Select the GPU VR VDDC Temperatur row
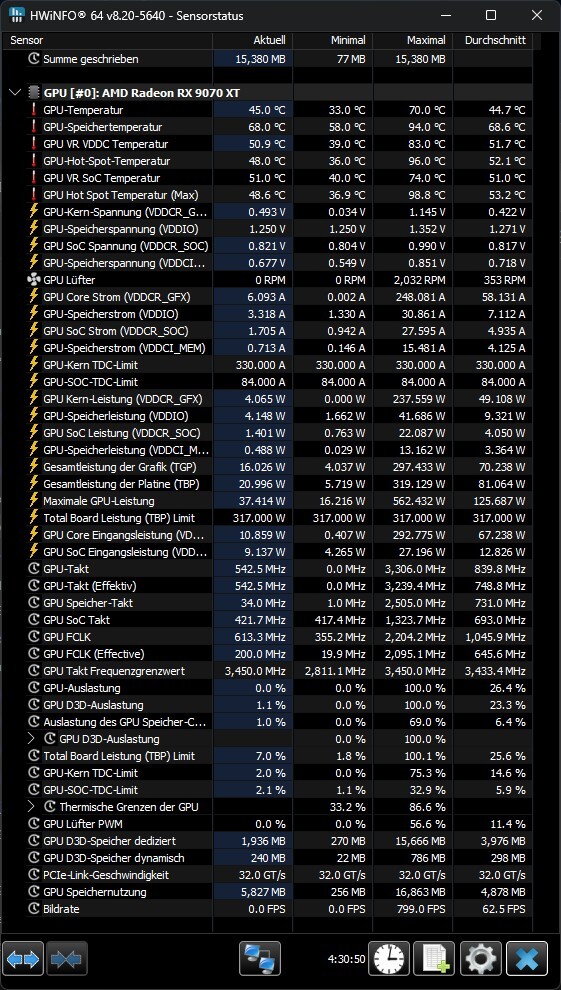 267,144
